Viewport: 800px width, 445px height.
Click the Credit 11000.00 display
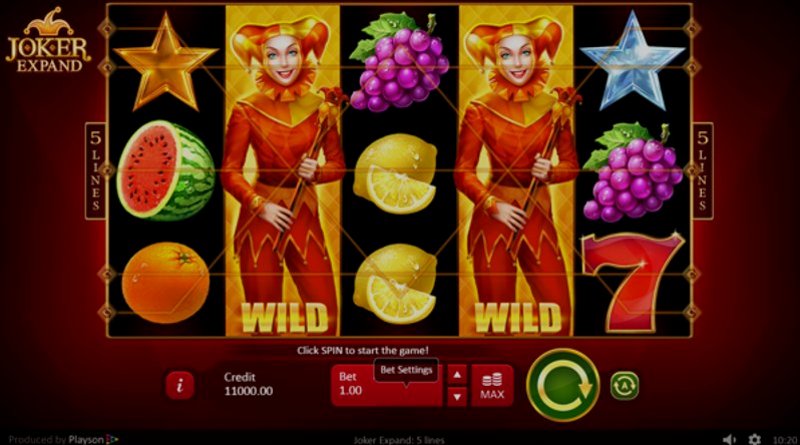pos(248,384)
